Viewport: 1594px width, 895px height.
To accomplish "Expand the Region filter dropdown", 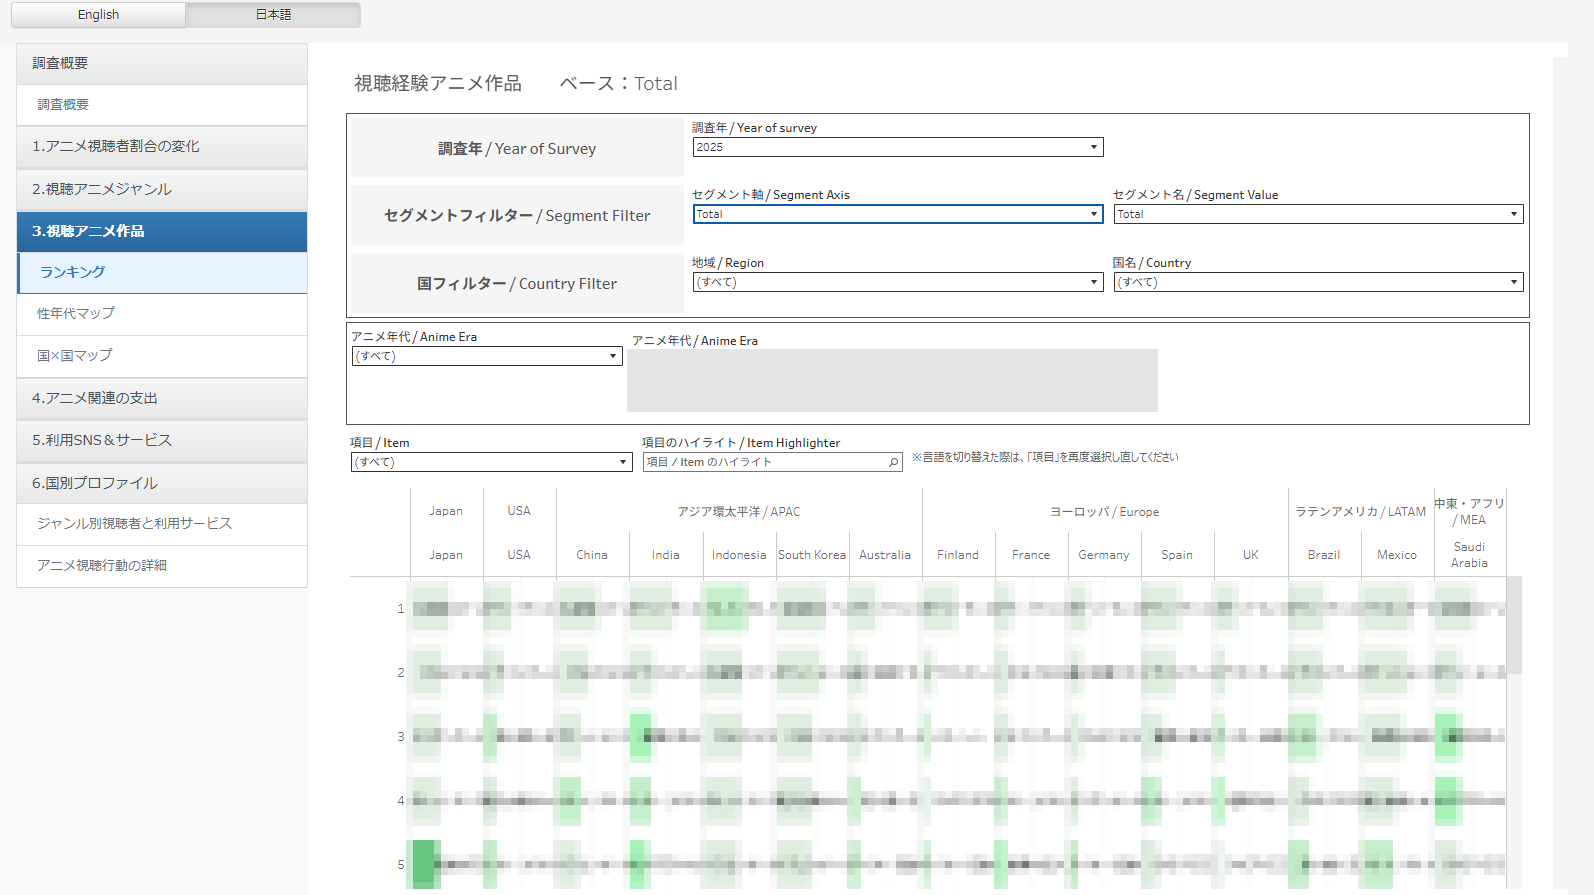I will (x=898, y=282).
